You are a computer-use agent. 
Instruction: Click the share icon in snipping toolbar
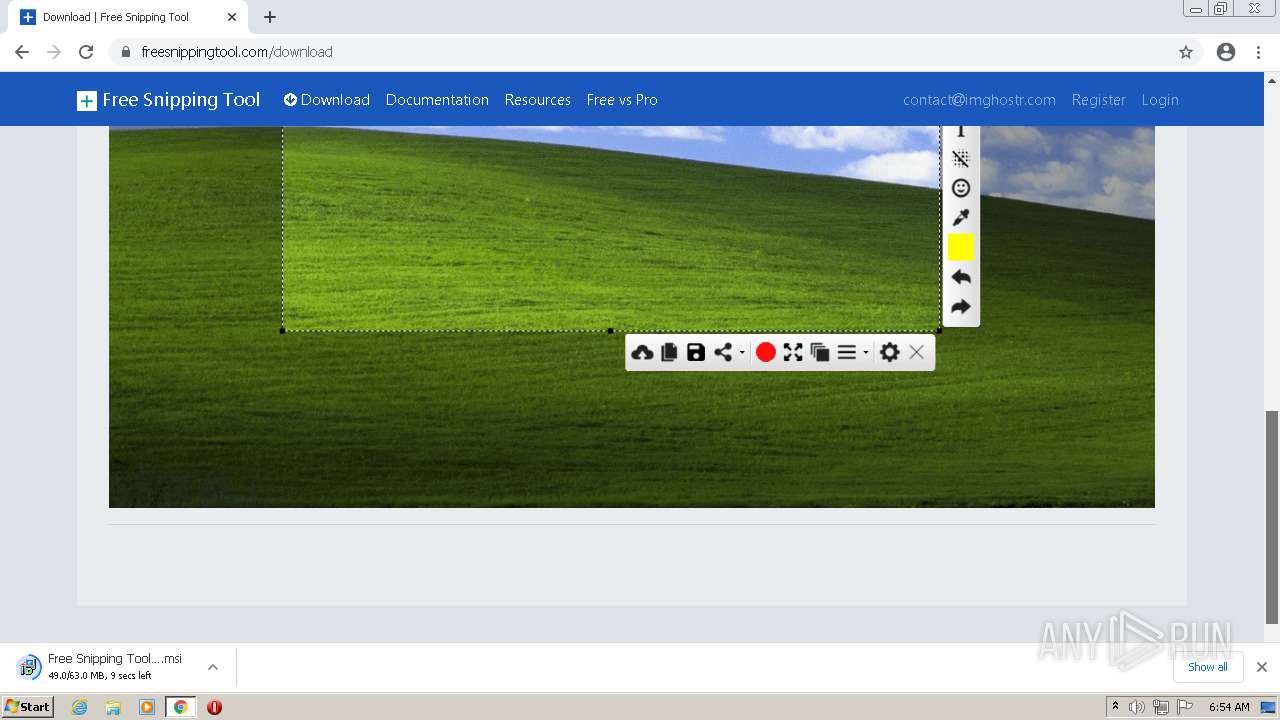pos(723,352)
